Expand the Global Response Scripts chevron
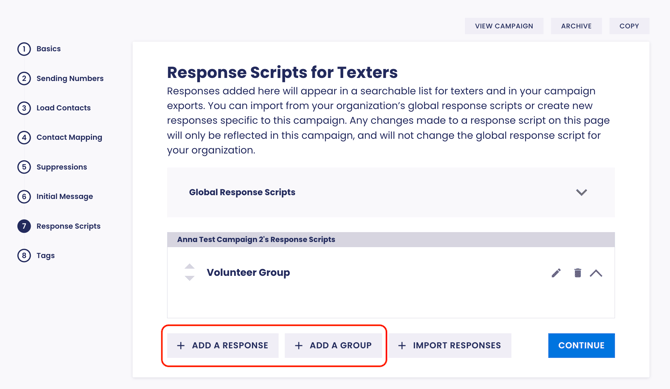This screenshot has height=389, width=670. (x=581, y=192)
